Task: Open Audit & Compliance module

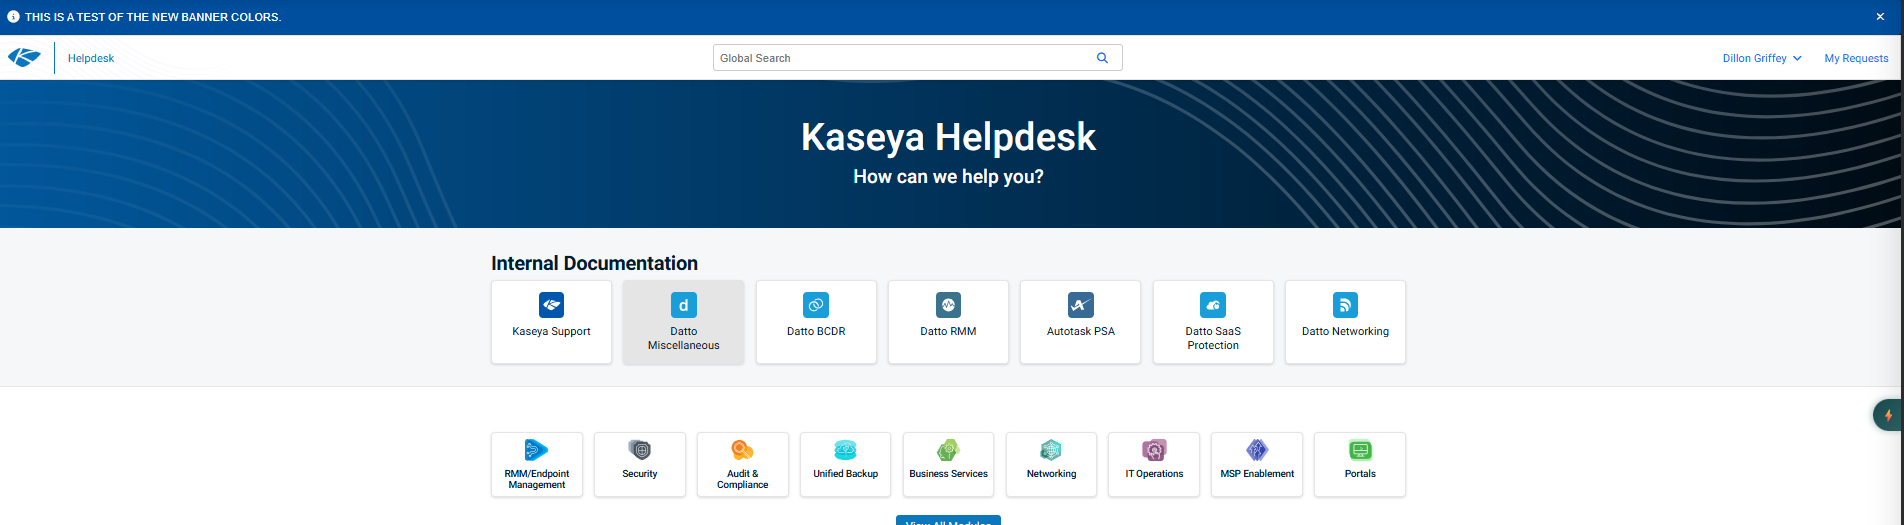Action: pyautogui.click(x=743, y=464)
